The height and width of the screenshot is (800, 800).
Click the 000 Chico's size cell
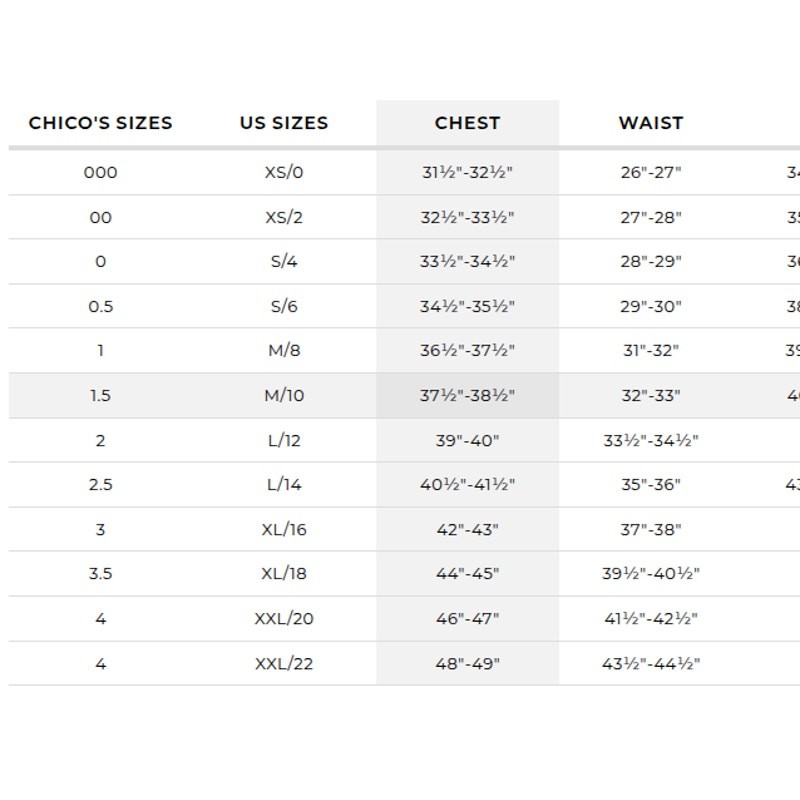click(x=101, y=172)
